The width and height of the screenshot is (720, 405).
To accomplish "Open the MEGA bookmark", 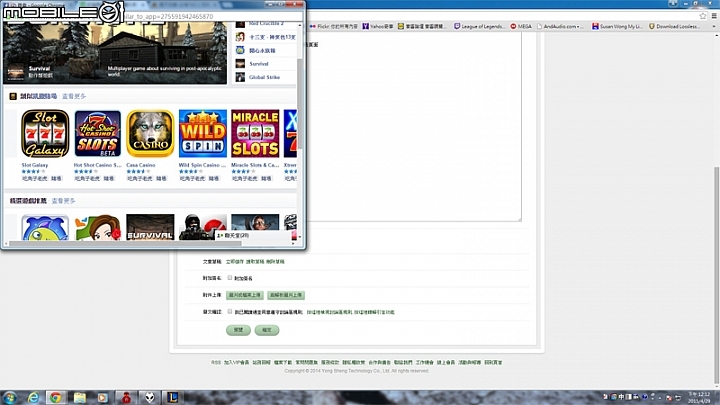I will coord(521,27).
